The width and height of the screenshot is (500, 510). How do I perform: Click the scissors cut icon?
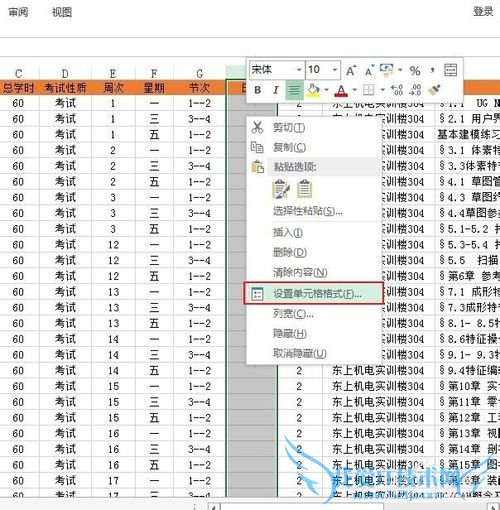(257, 127)
